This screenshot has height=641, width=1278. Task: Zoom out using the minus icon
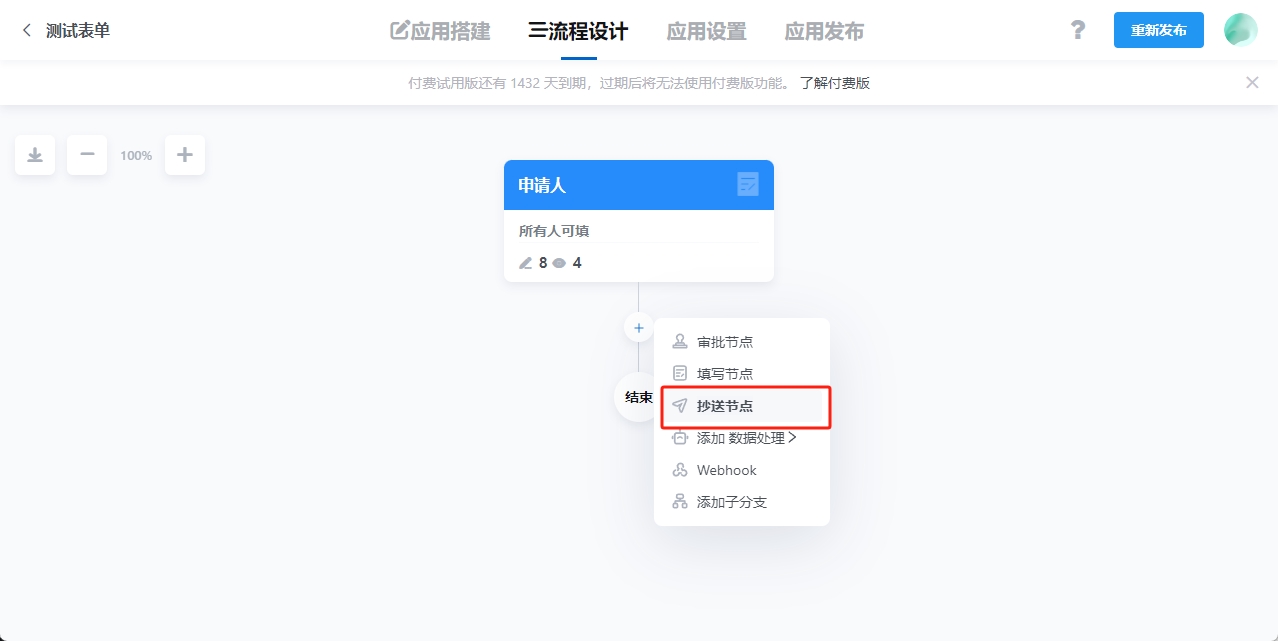point(87,154)
